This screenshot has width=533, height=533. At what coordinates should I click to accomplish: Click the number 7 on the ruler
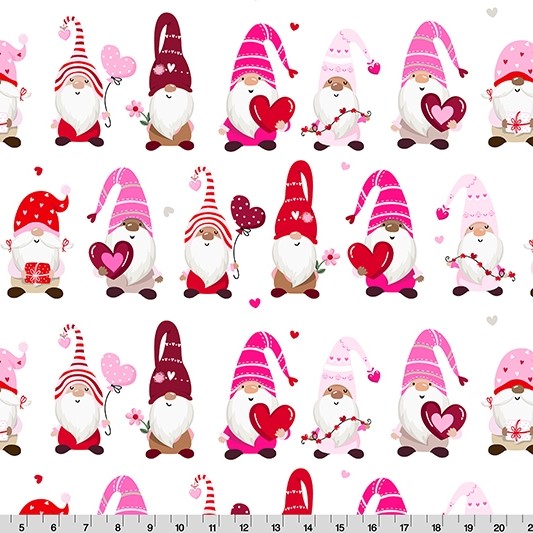click(85, 527)
